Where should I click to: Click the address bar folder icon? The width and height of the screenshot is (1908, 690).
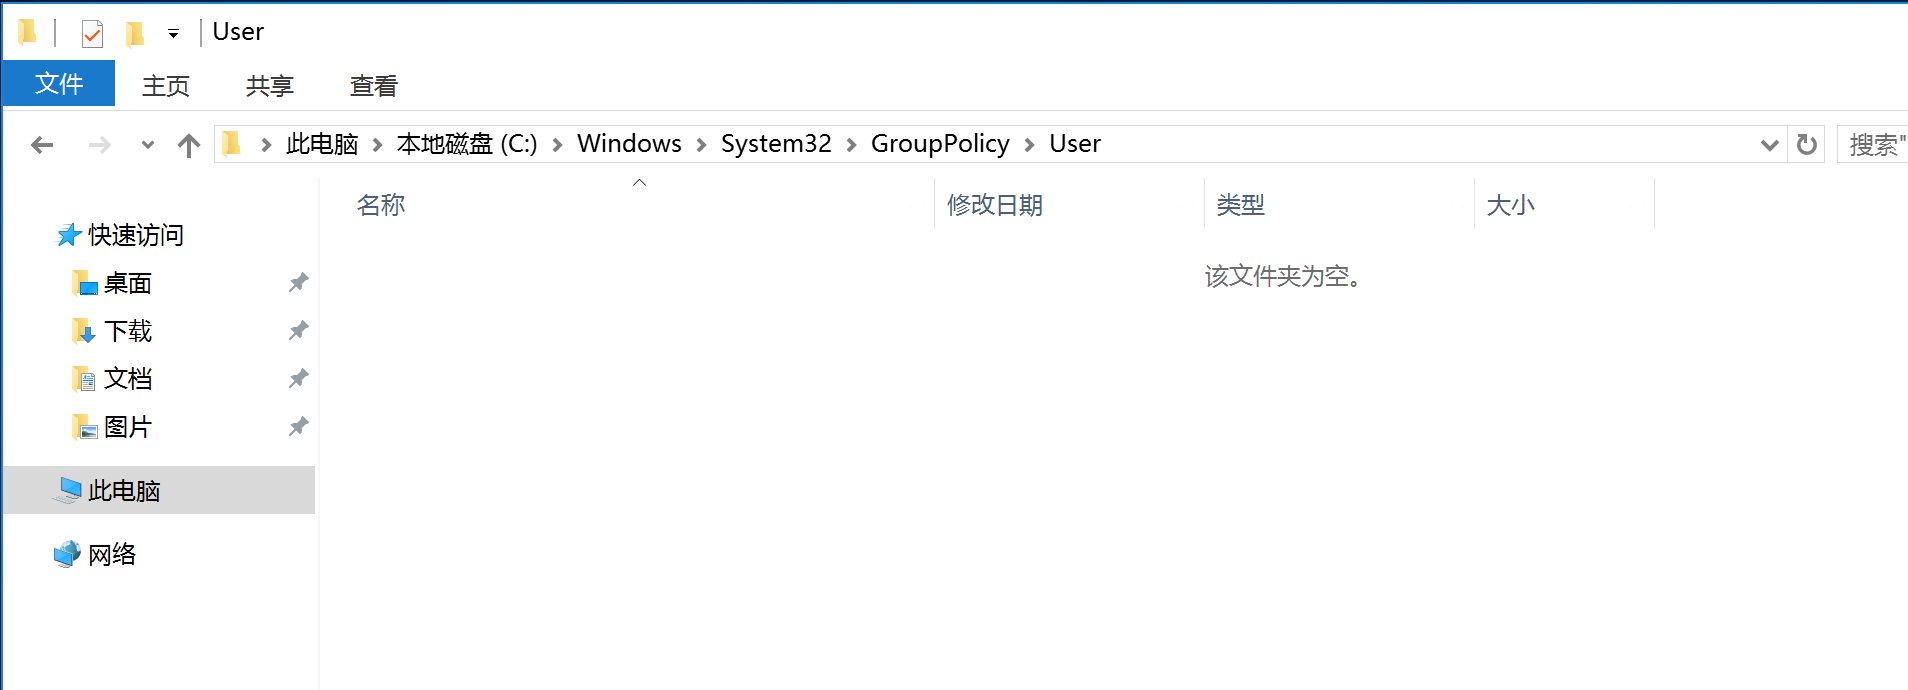[x=231, y=144]
